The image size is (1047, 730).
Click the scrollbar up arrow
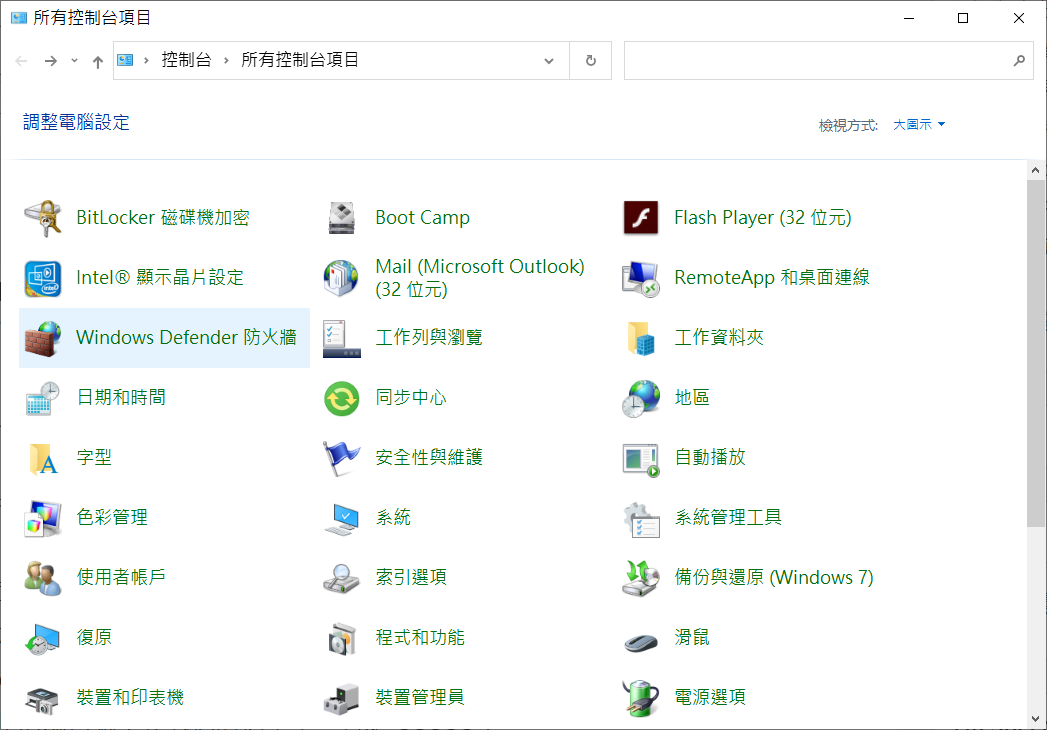click(x=1036, y=170)
